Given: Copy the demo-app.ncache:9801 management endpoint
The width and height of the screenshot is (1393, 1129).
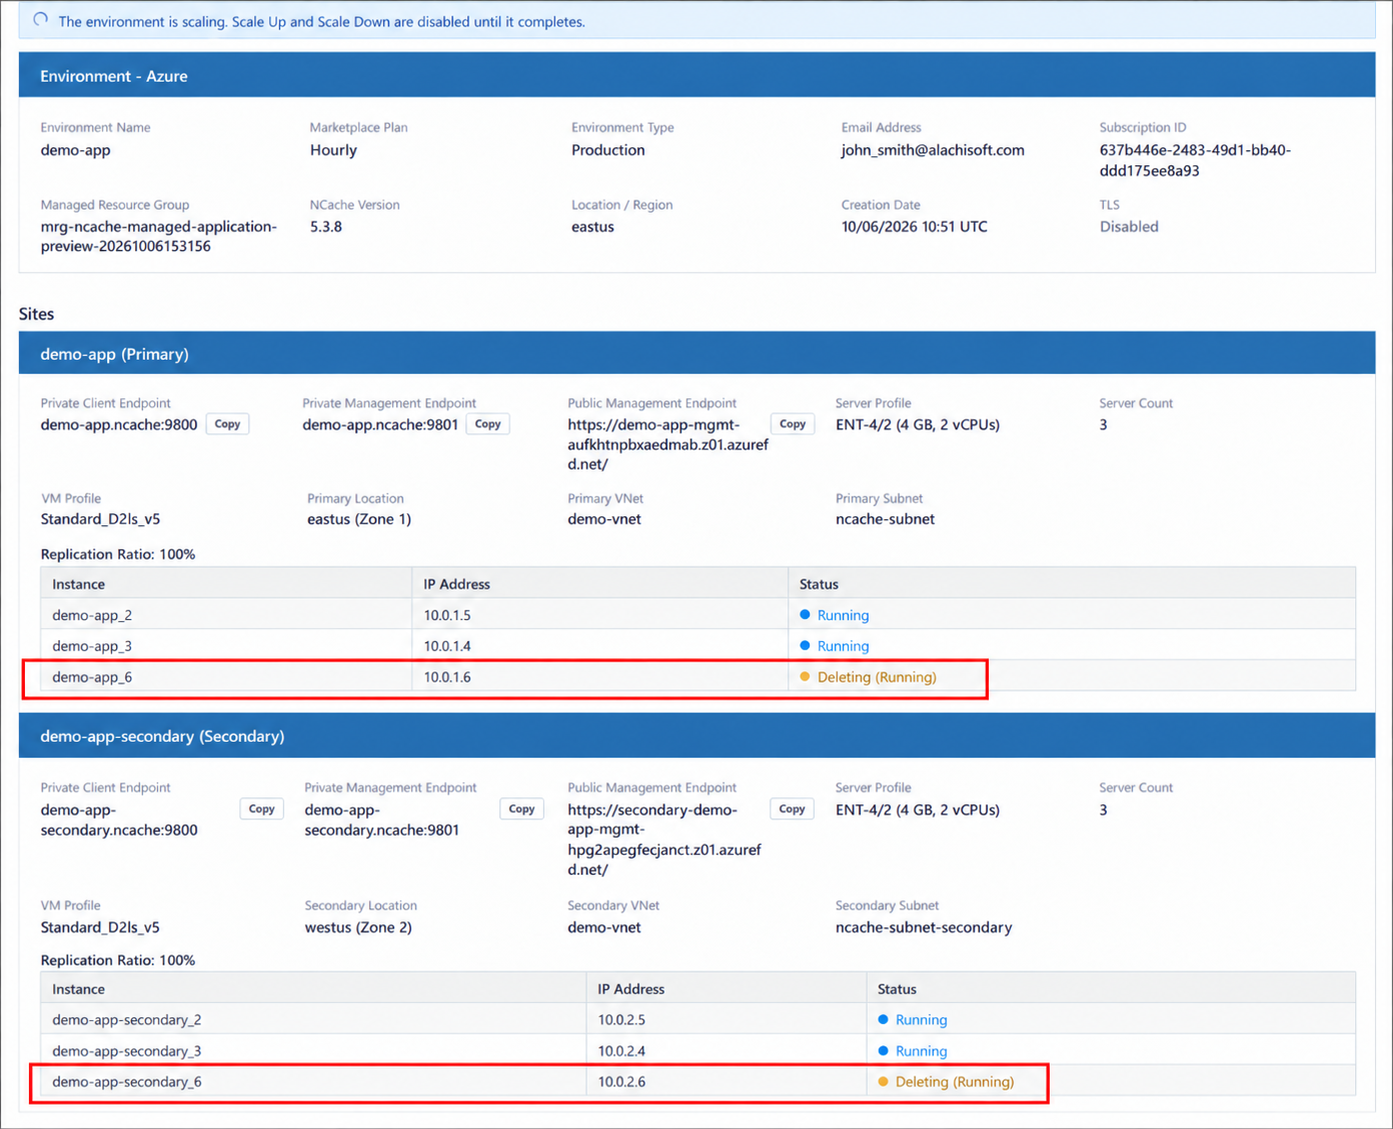Looking at the screenshot, I should point(488,424).
